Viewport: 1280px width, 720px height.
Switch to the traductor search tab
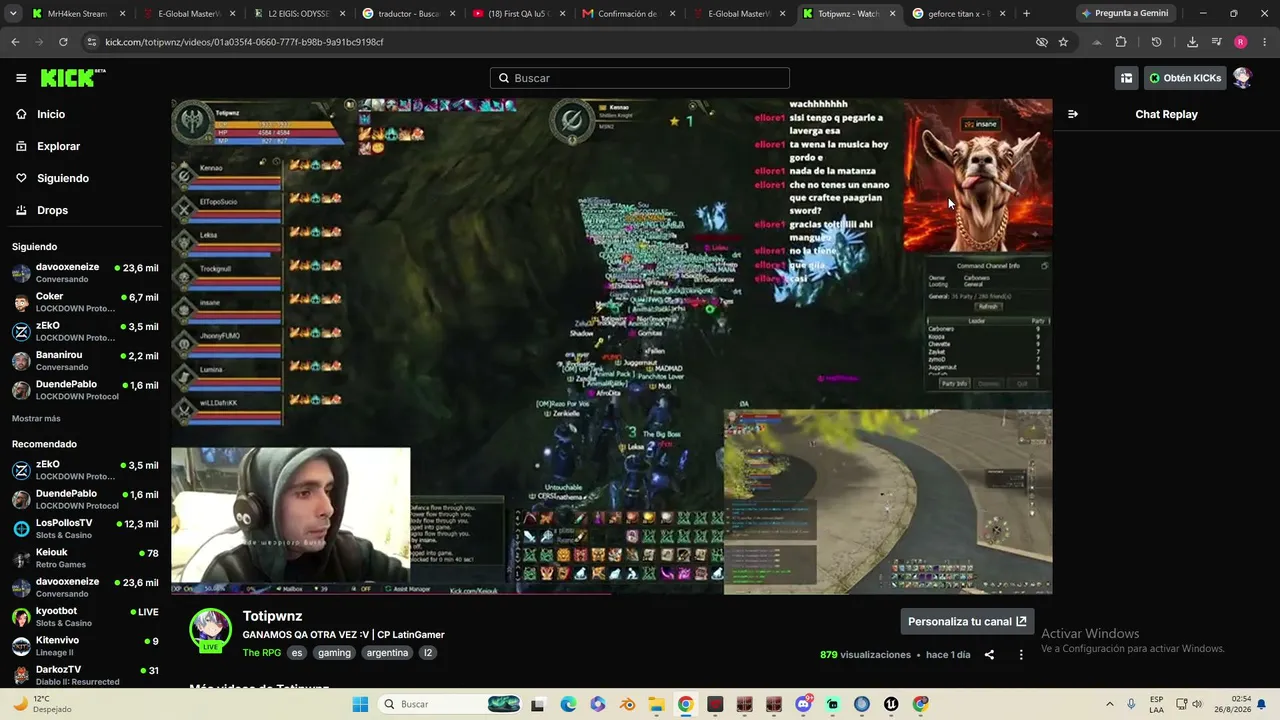coord(408,14)
